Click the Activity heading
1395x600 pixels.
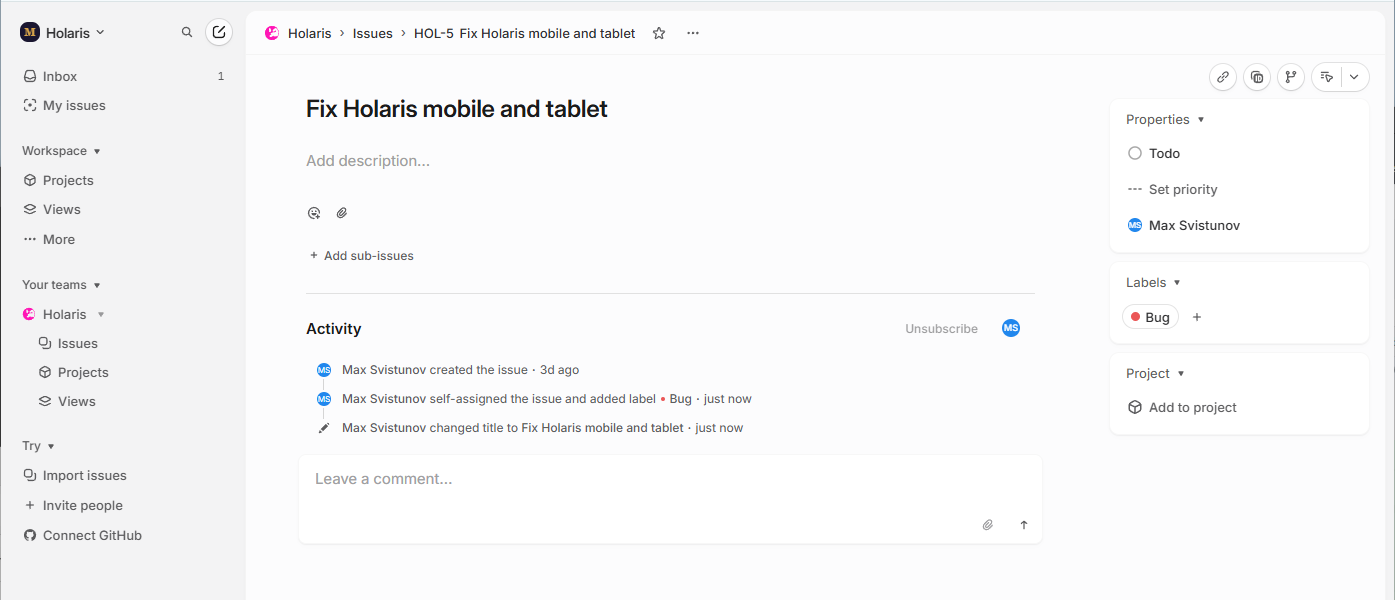tap(334, 328)
